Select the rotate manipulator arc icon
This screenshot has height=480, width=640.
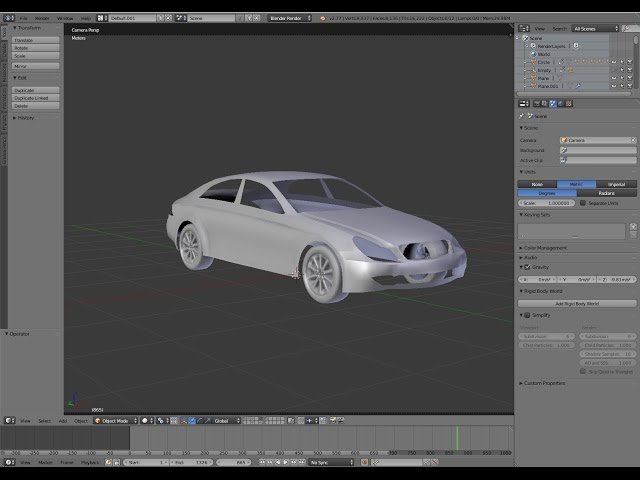click(200, 420)
